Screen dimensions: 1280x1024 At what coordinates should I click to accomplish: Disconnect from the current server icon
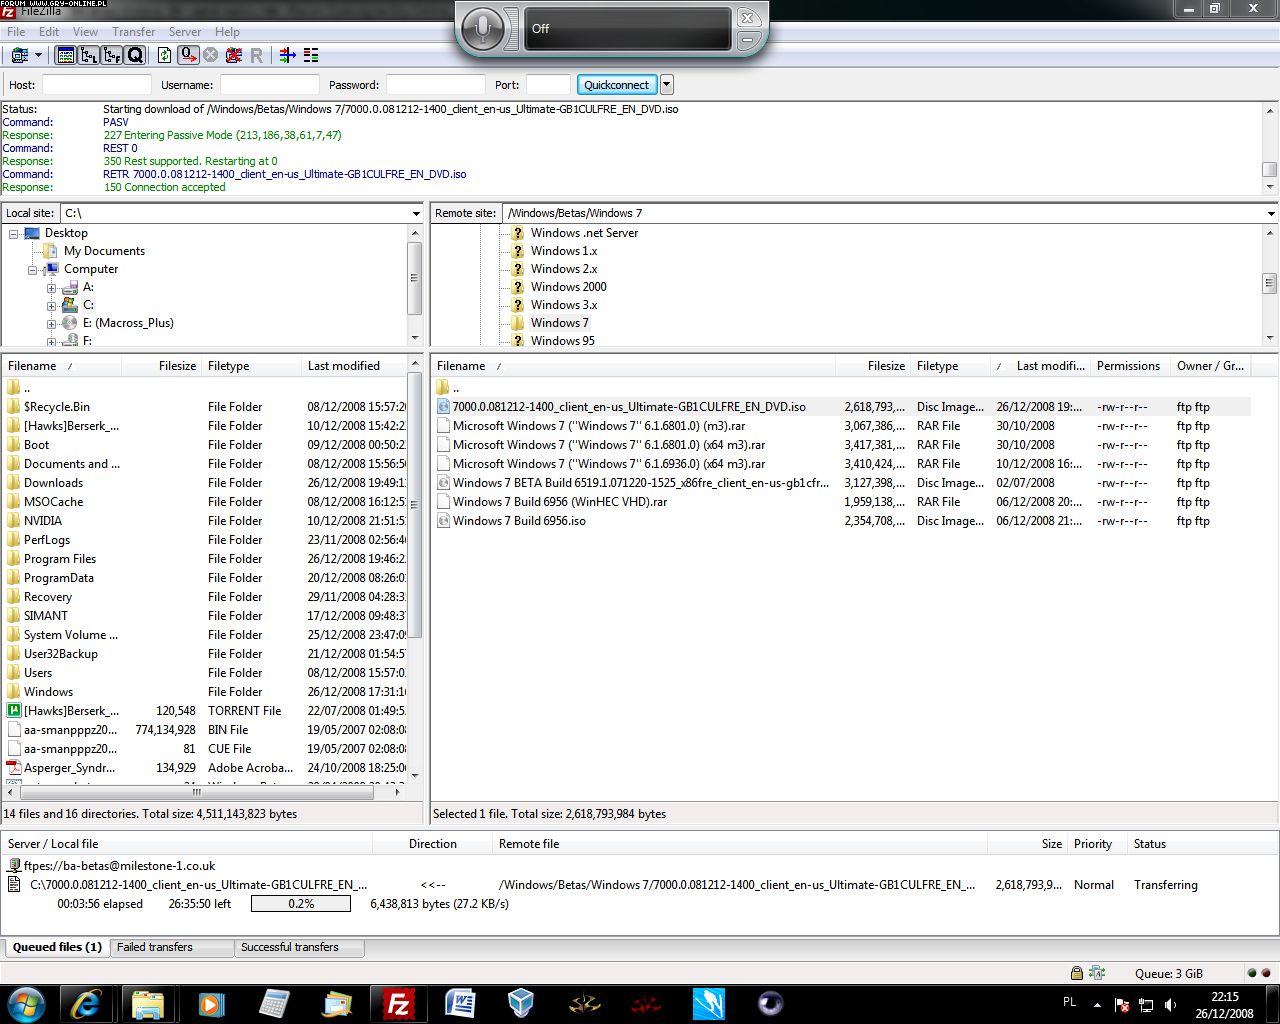point(234,55)
